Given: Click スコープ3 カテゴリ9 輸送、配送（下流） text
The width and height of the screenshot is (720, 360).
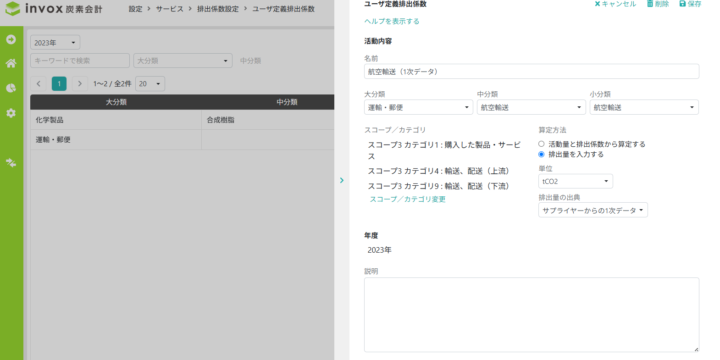Looking at the screenshot, I should [439, 186].
